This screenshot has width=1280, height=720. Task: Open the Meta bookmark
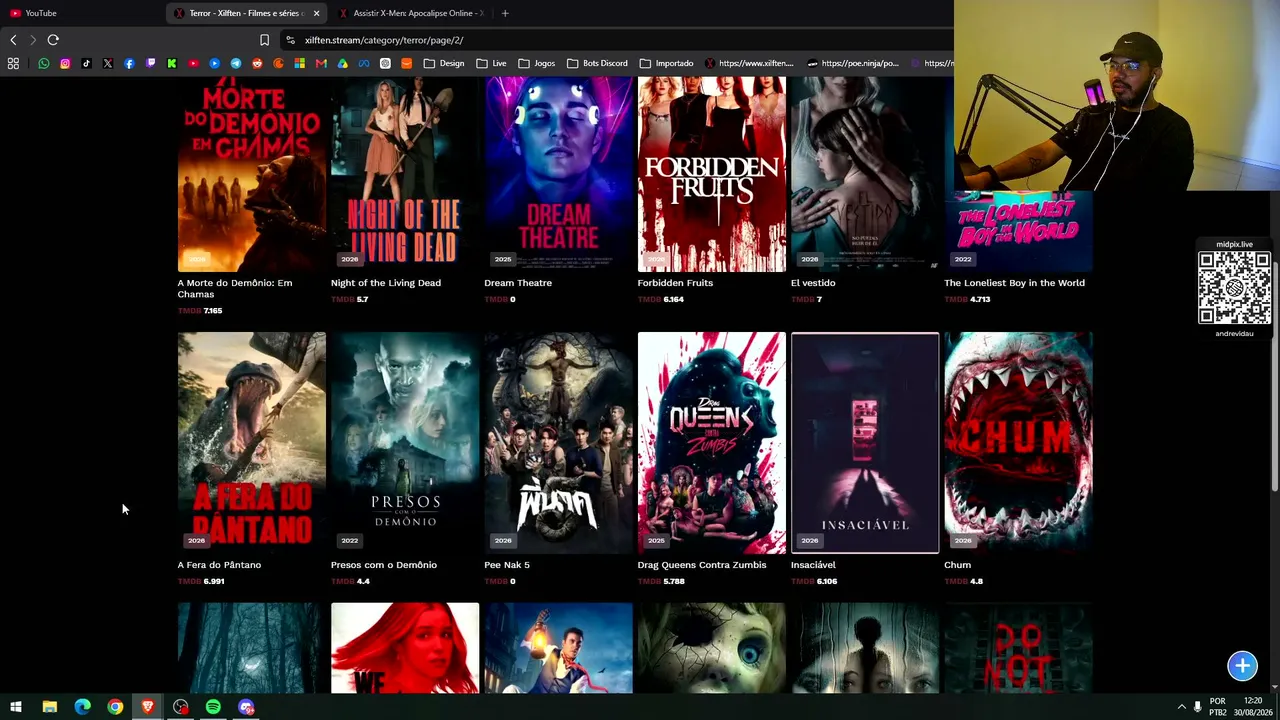(x=364, y=63)
